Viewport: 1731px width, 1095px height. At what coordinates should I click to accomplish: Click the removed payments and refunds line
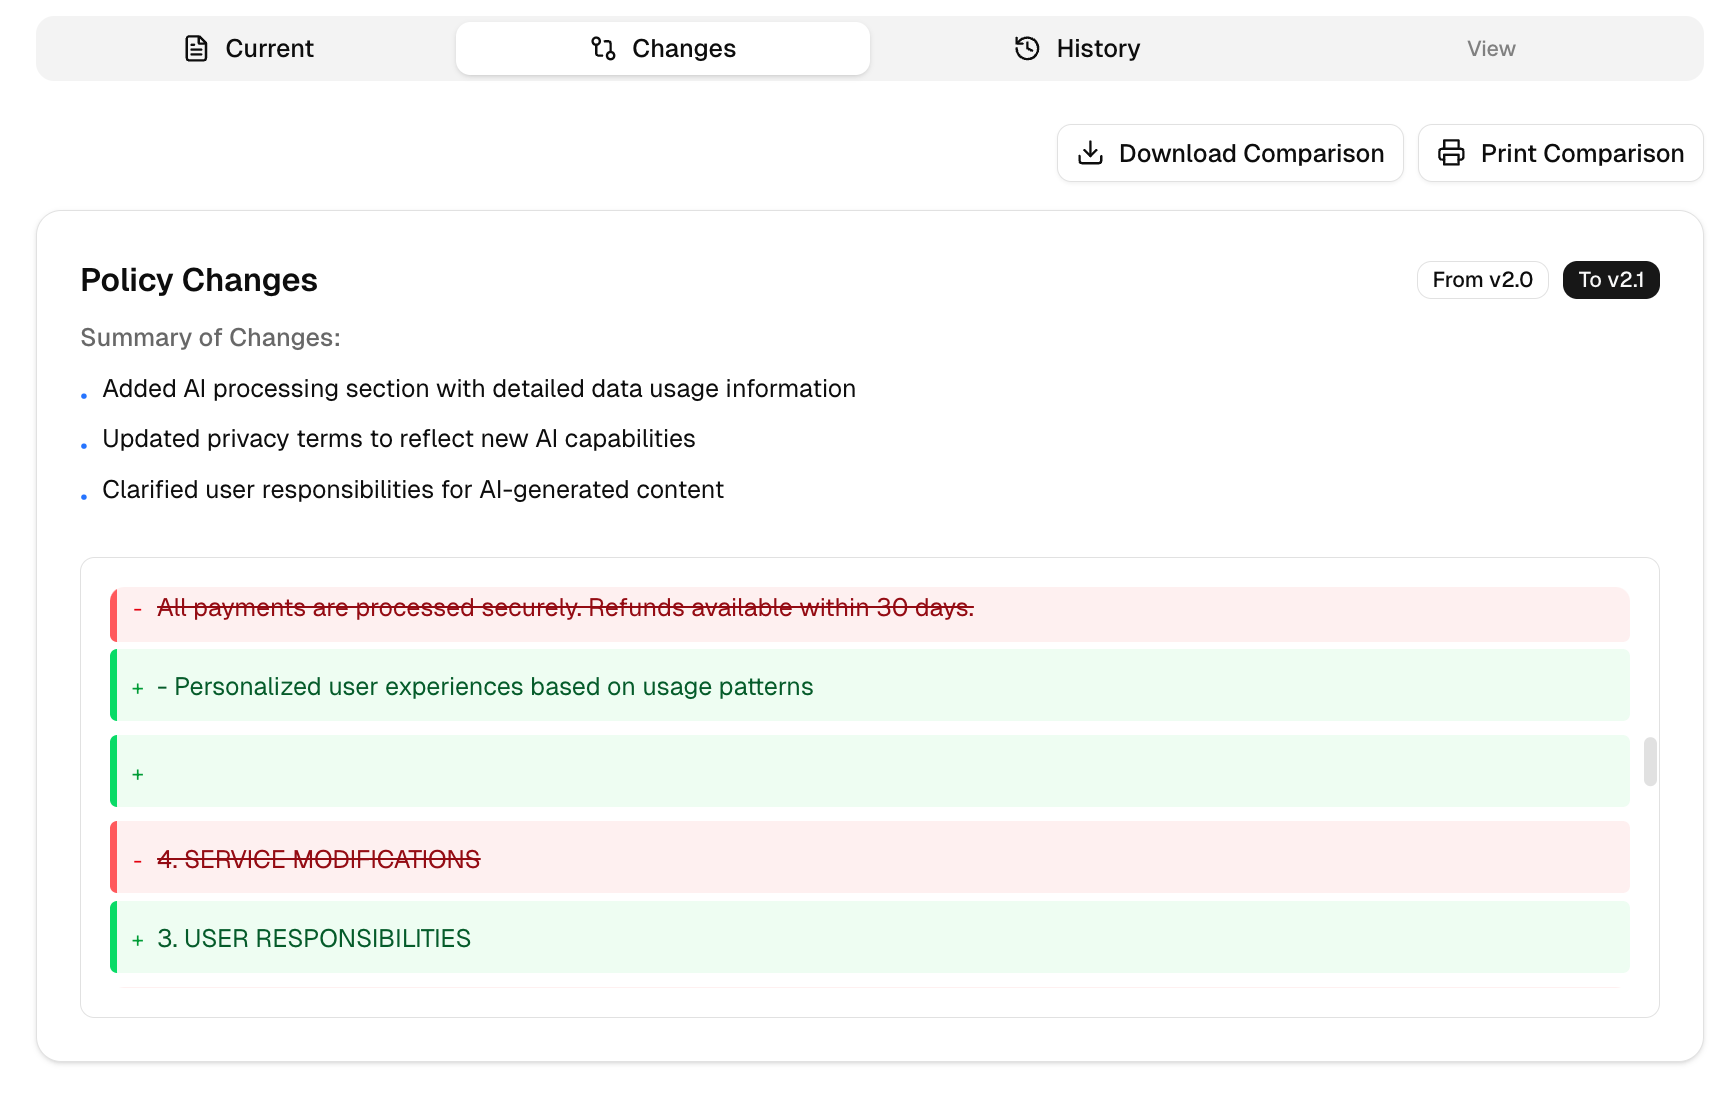pyautogui.click(x=565, y=608)
